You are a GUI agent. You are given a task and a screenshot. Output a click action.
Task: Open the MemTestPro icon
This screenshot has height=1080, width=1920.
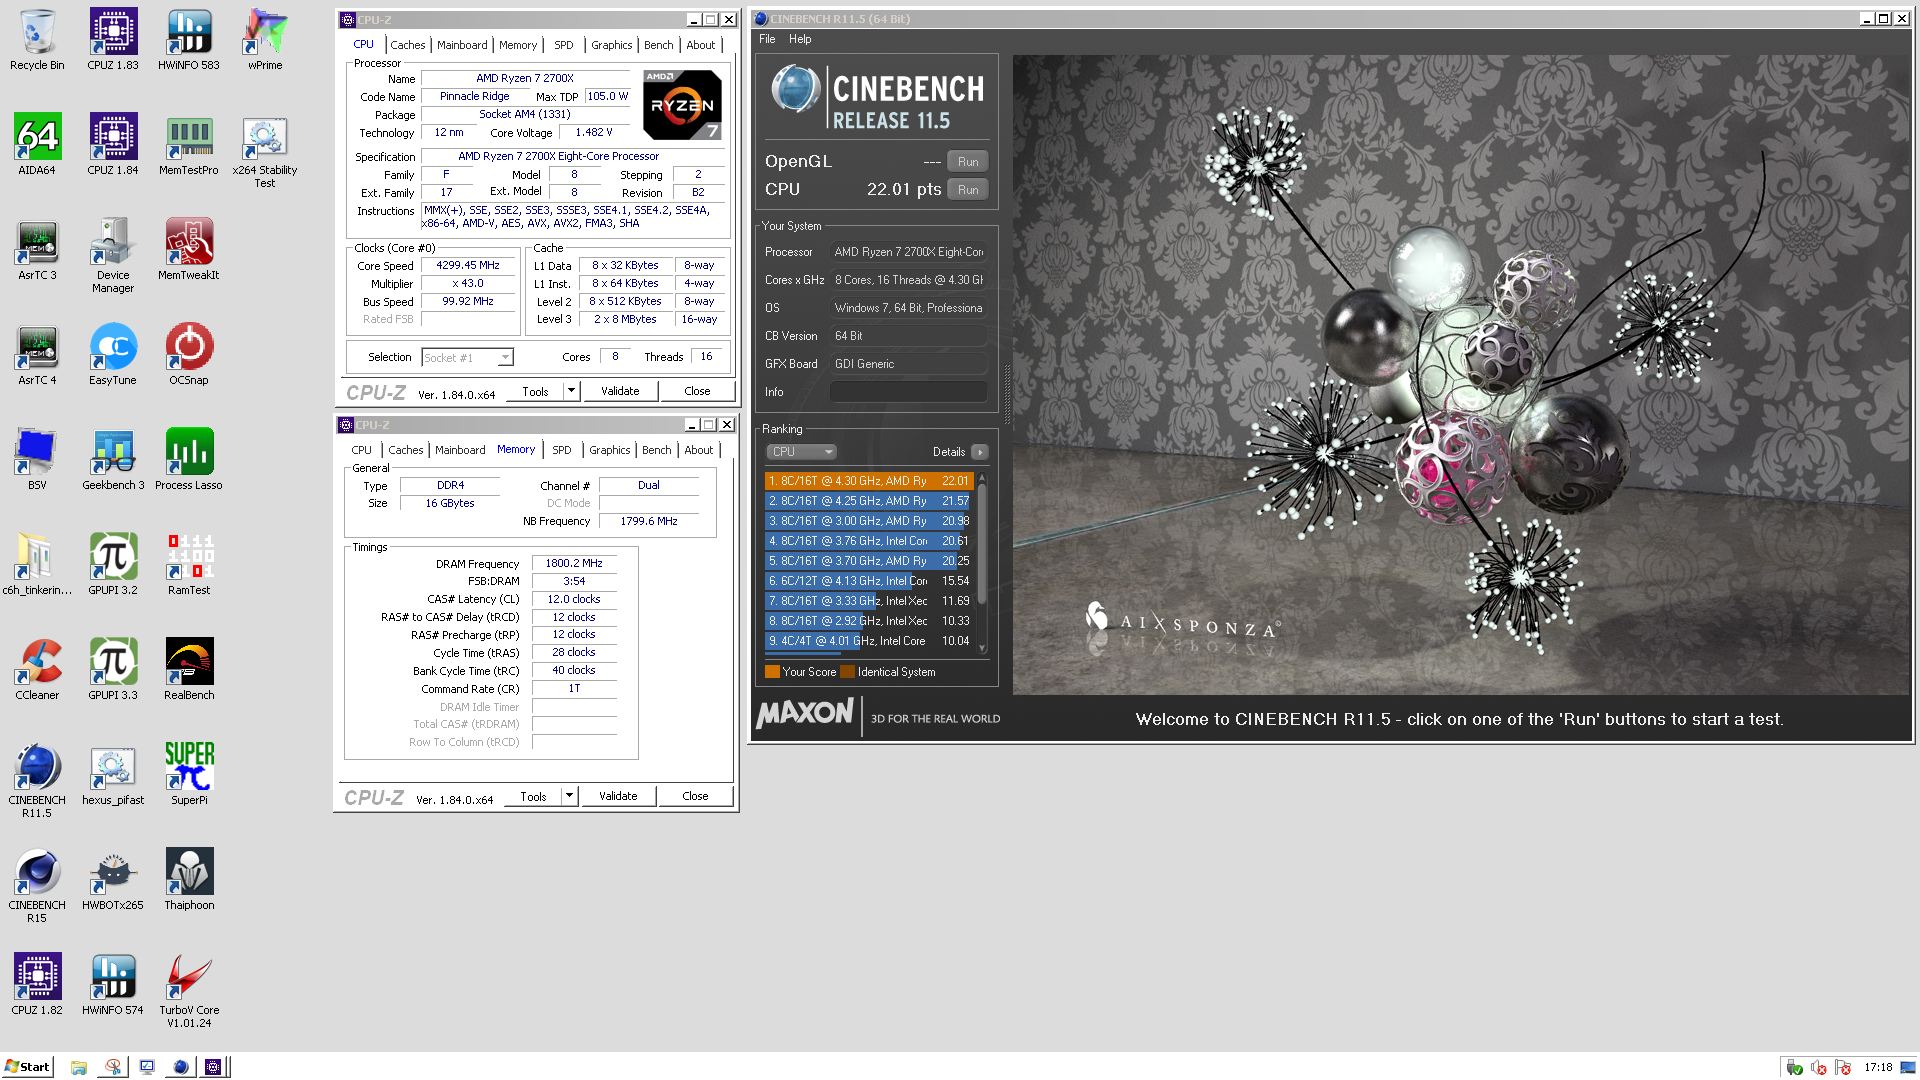point(189,145)
